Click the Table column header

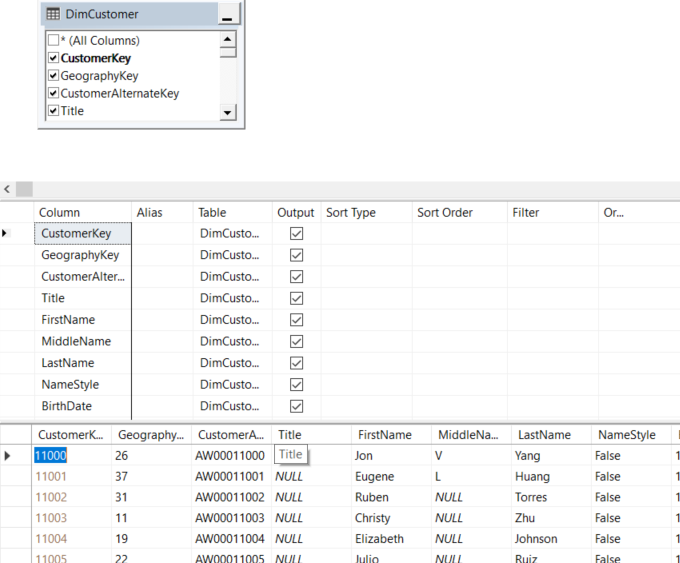(232, 213)
